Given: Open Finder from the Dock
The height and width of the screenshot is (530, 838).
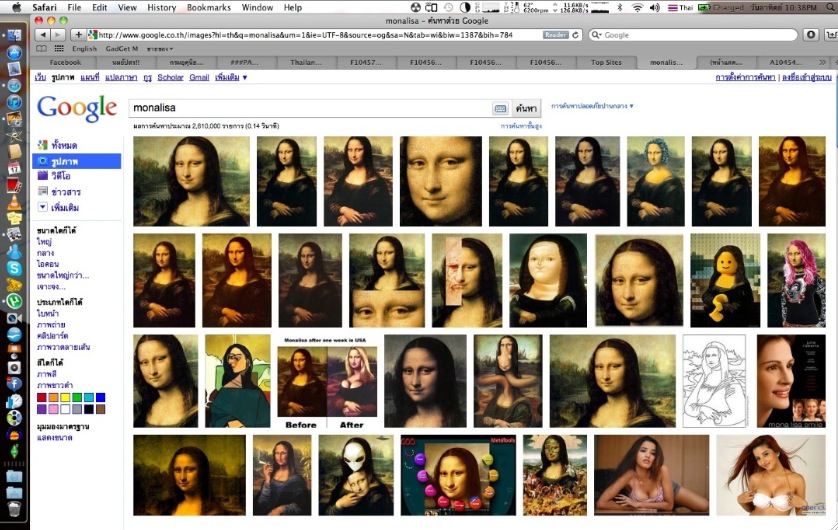Looking at the screenshot, I should (x=14, y=36).
